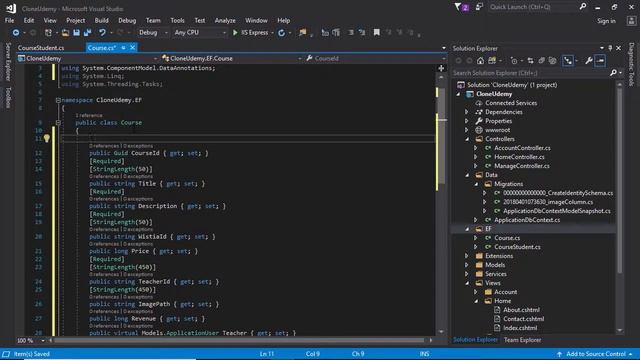Screen dimensions: 640x360
Task: Save the current file with Save icon
Action: tap(76, 33)
